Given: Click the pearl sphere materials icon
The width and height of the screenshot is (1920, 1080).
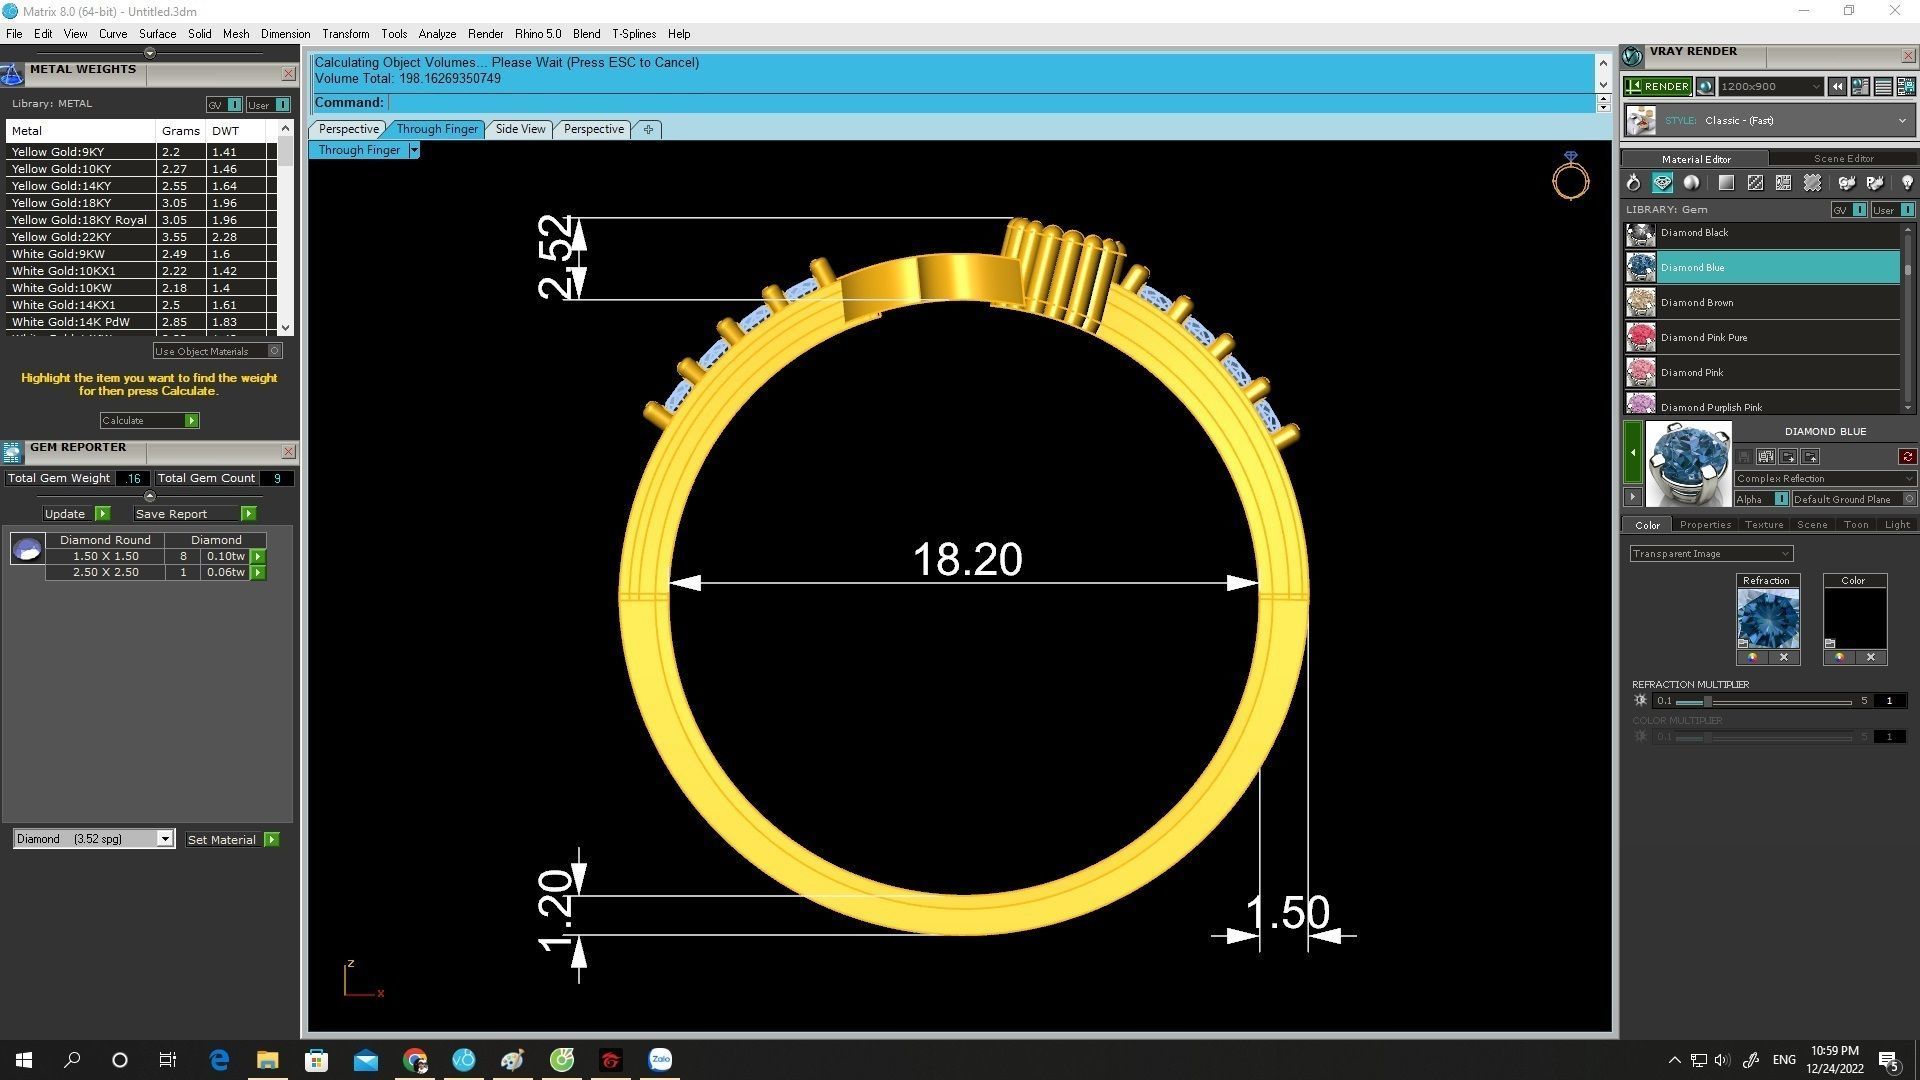Looking at the screenshot, I should coord(1691,183).
